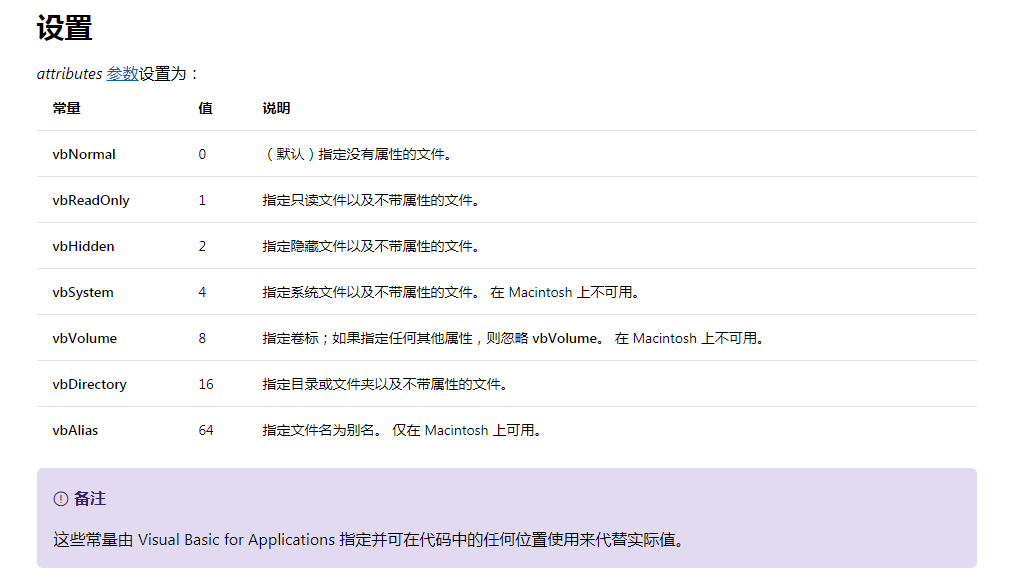Screen dimensions: 1013x587
Task: Click the 常量 column header
Action: click(67, 108)
